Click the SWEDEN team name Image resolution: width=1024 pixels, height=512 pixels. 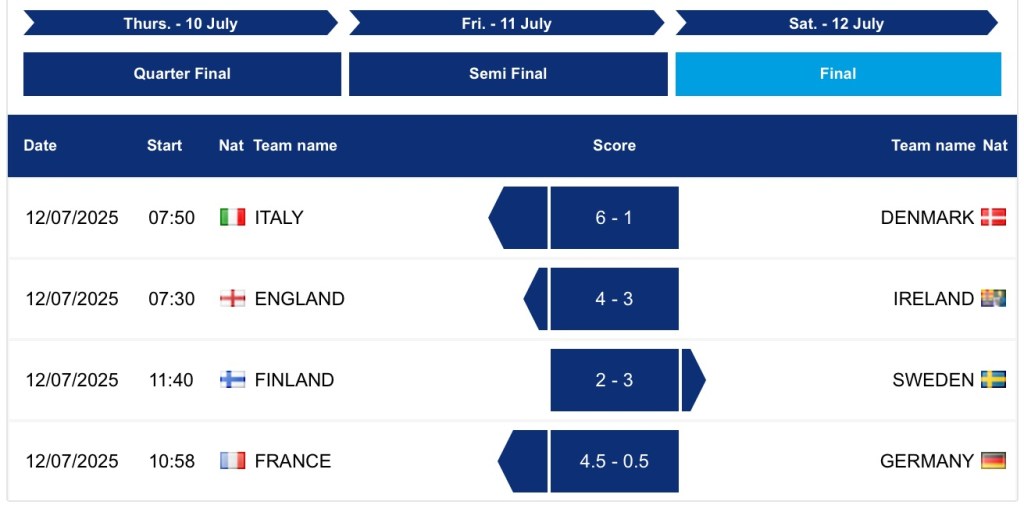tap(933, 380)
